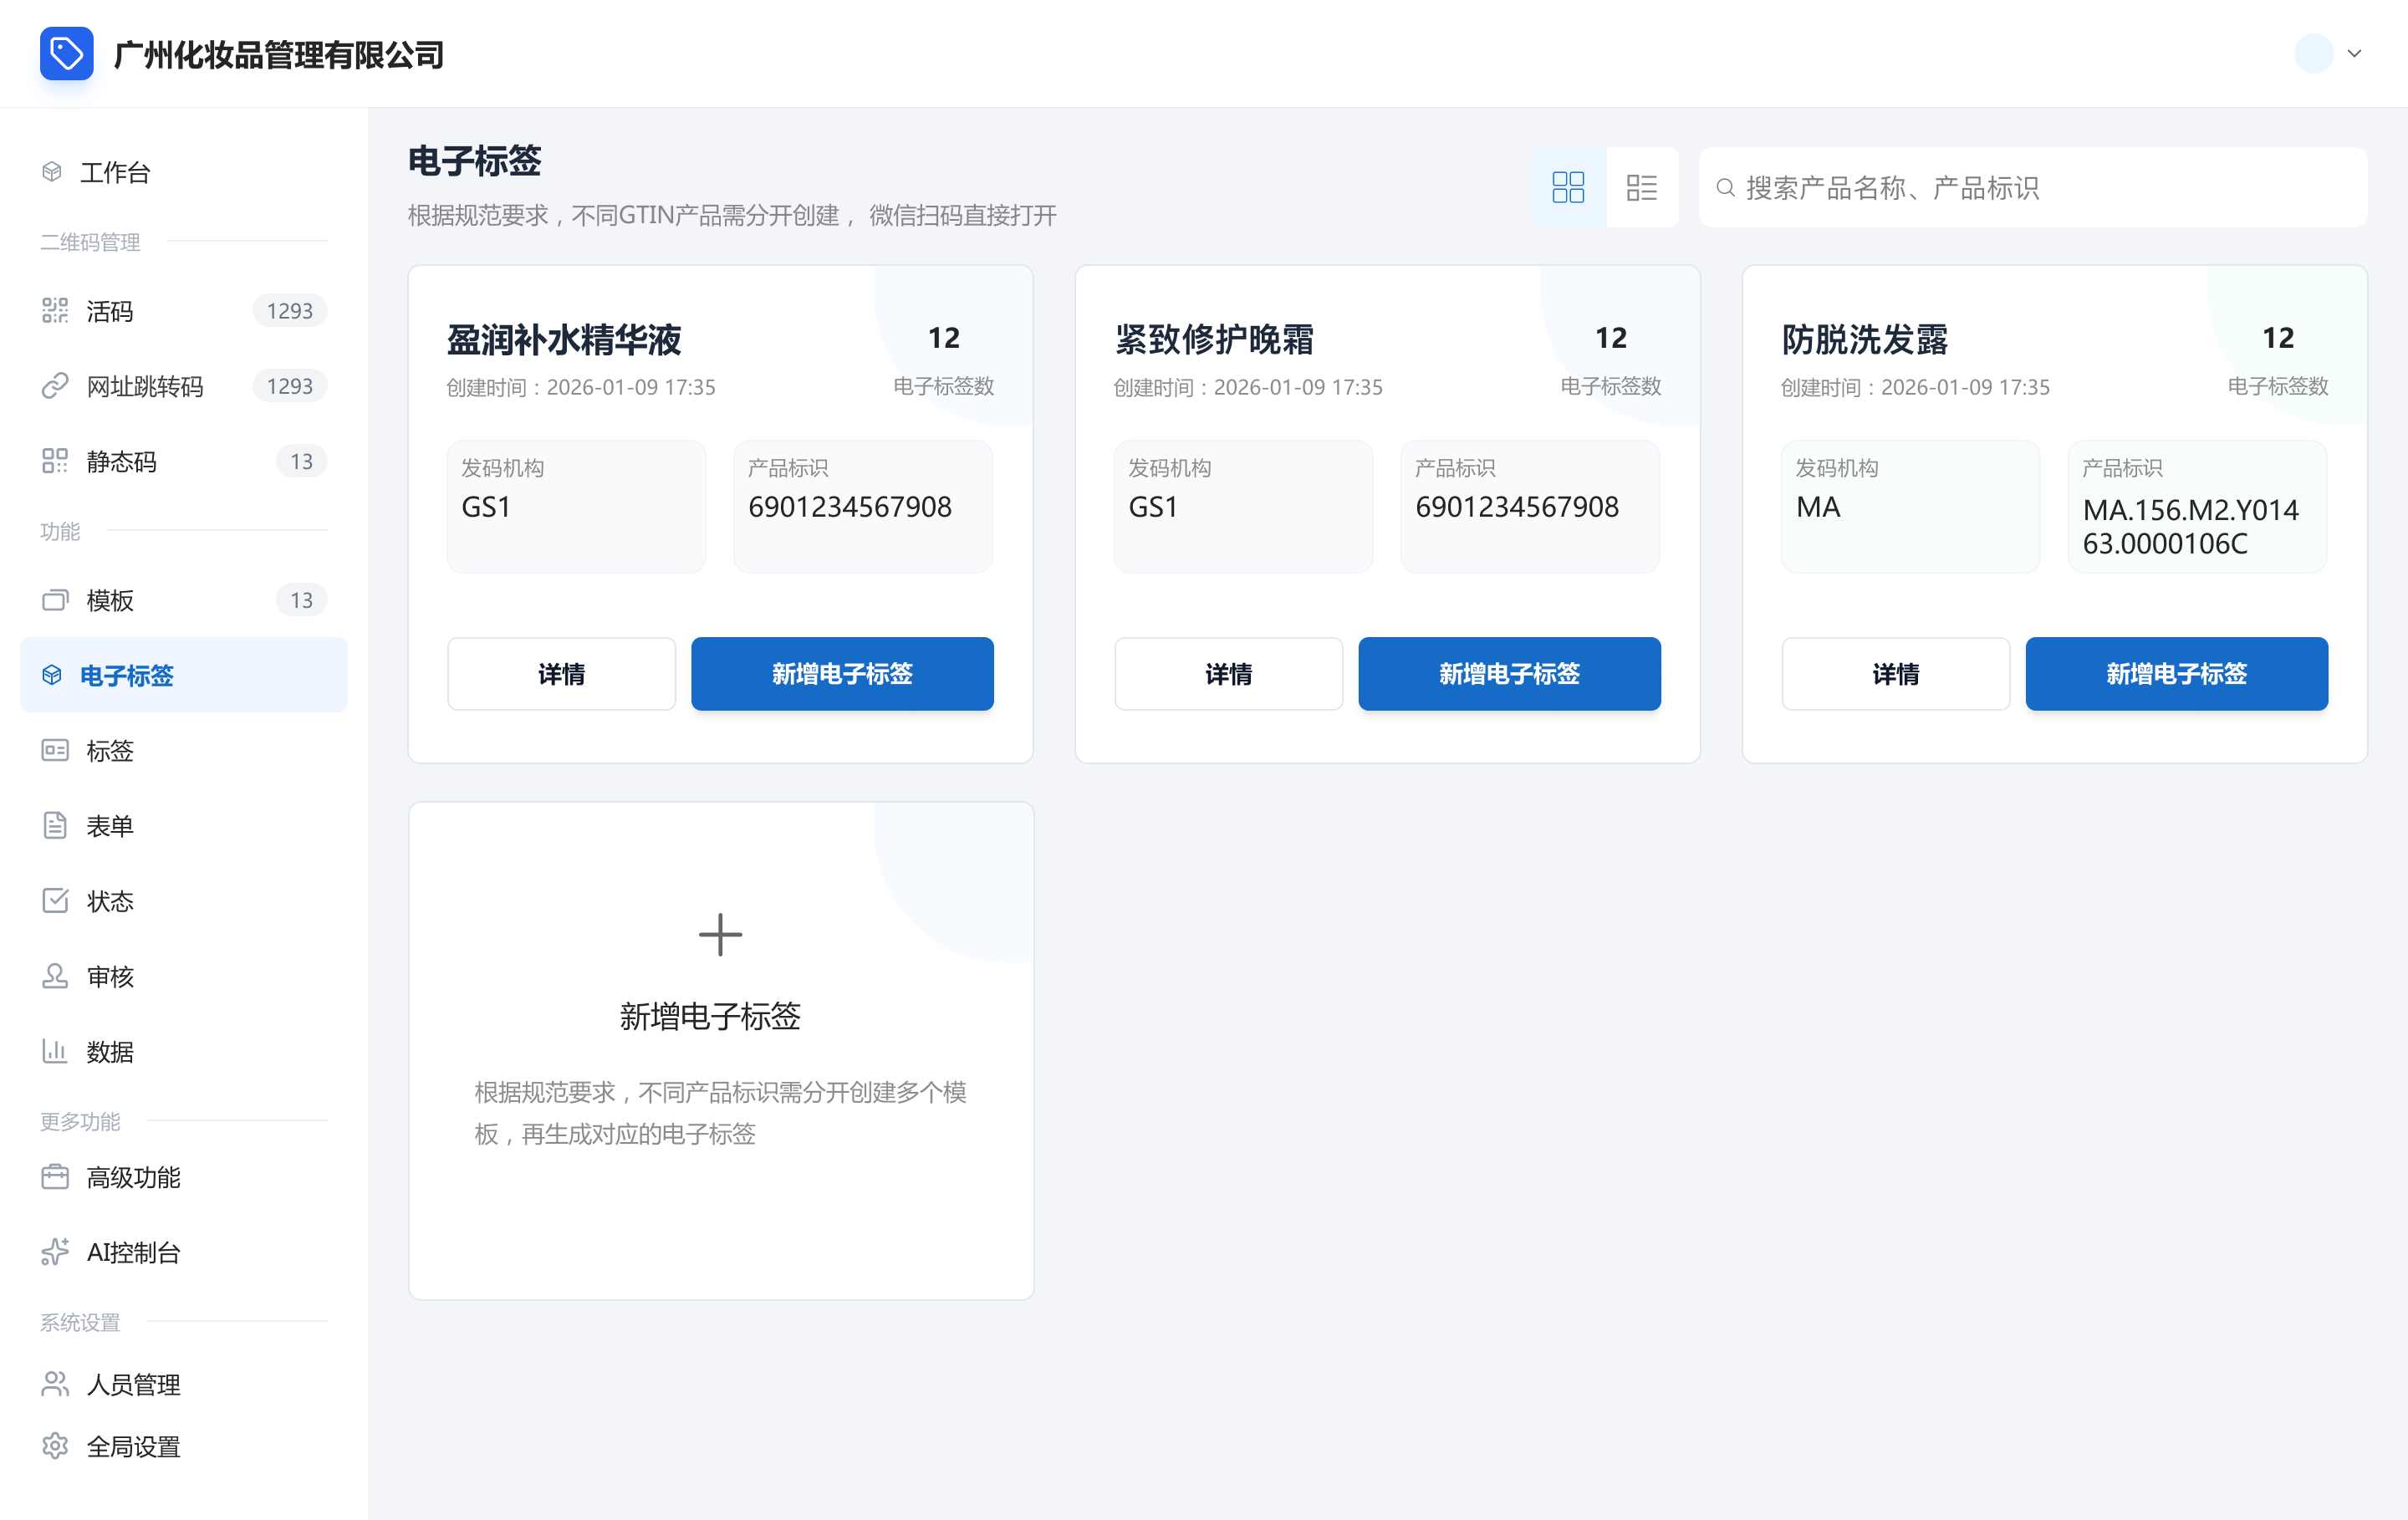This screenshot has height=1520, width=2408.
Task: Select 工作台 in the sidebar
Action: pos(115,172)
